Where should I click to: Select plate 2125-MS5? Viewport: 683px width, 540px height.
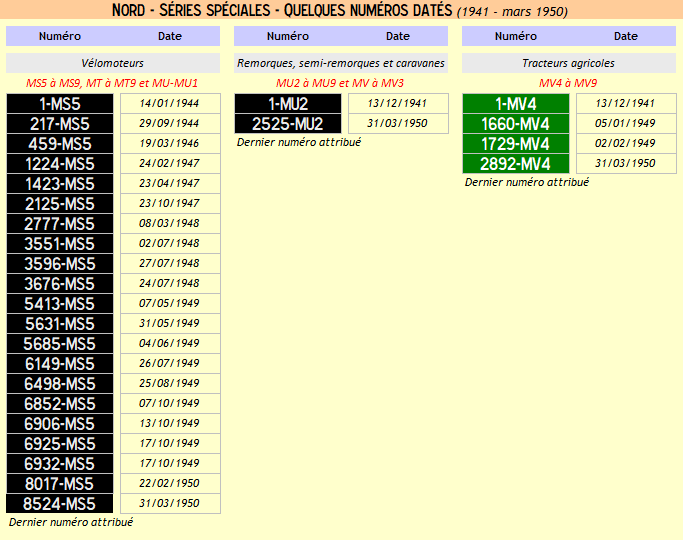coord(60,204)
